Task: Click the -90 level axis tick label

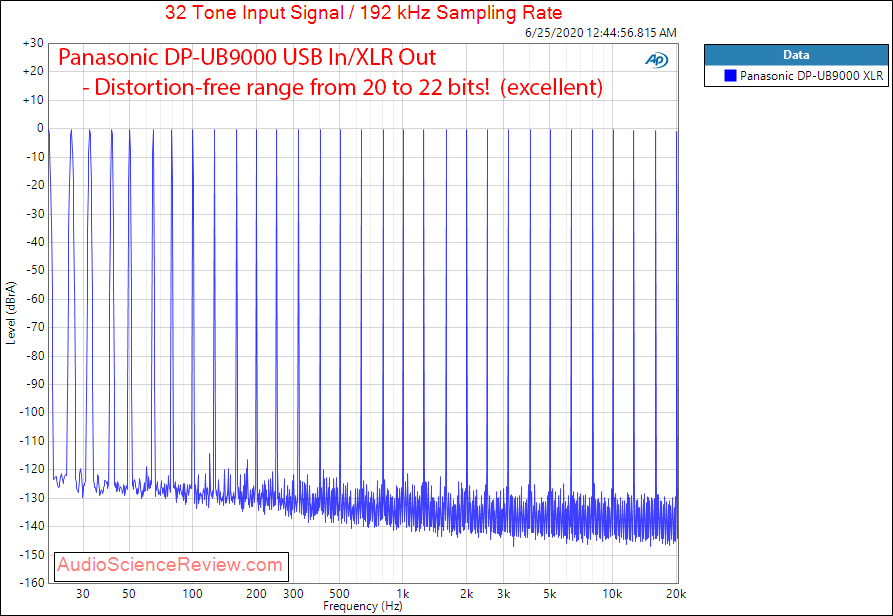Action: [x=35, y=384]
